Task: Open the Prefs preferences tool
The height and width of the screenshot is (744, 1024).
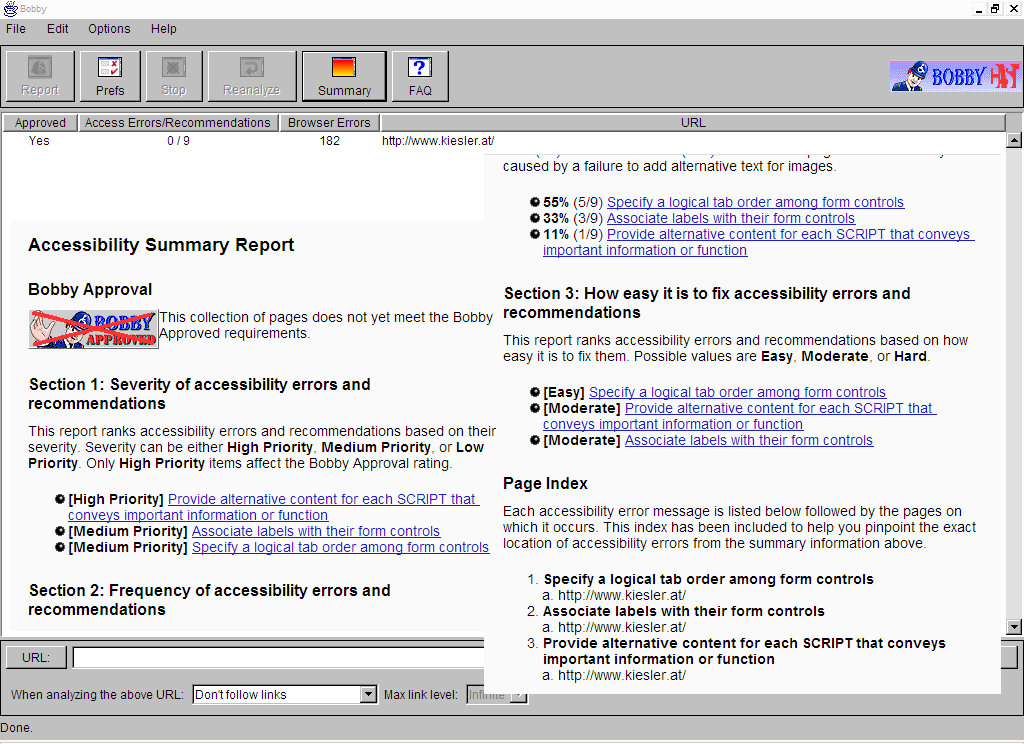Action: 110,77
